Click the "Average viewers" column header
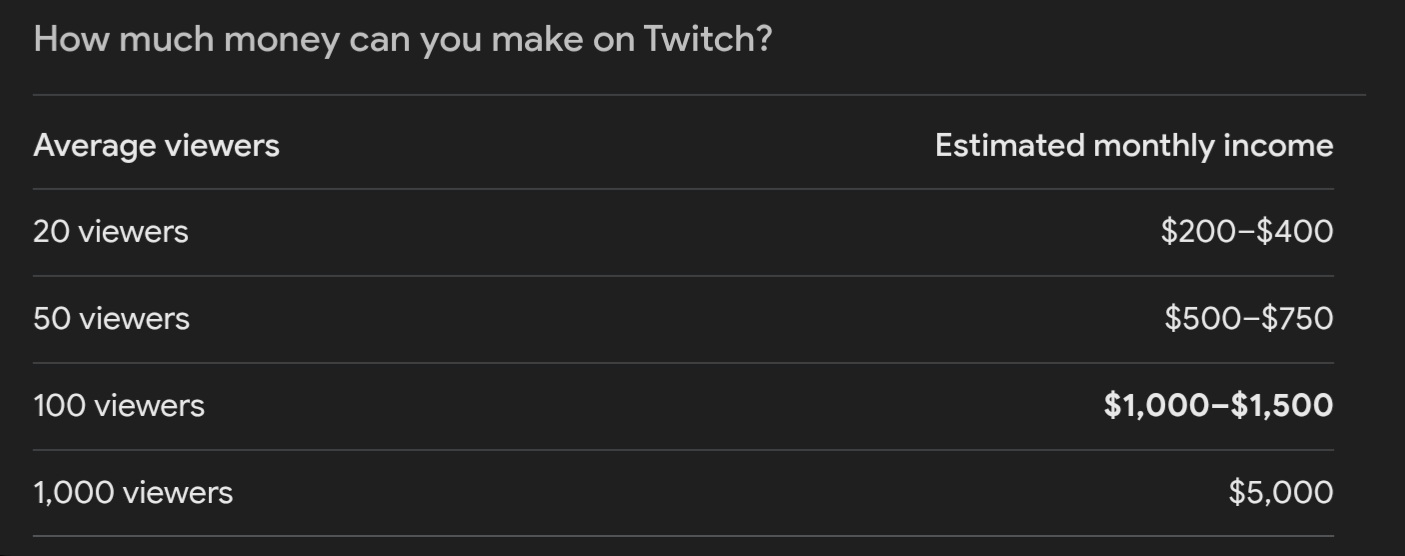 [156, 146]
